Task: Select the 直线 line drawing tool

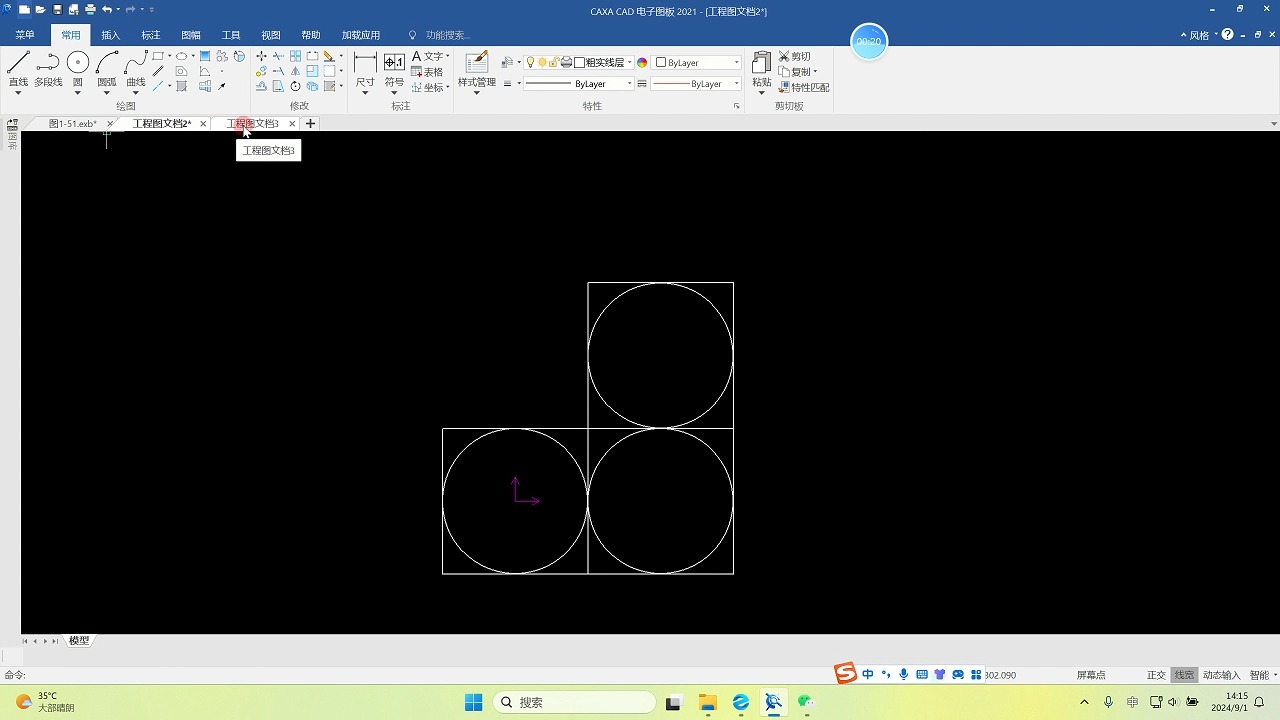Action: (x=18, y=70)
